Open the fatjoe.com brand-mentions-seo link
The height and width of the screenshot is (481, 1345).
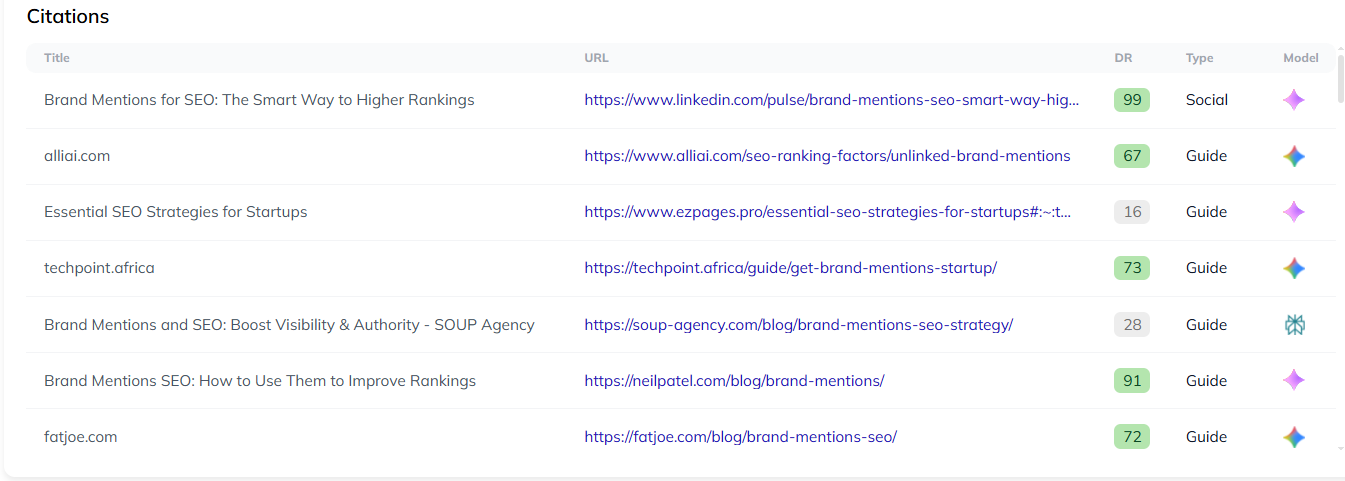pos(740,437)
